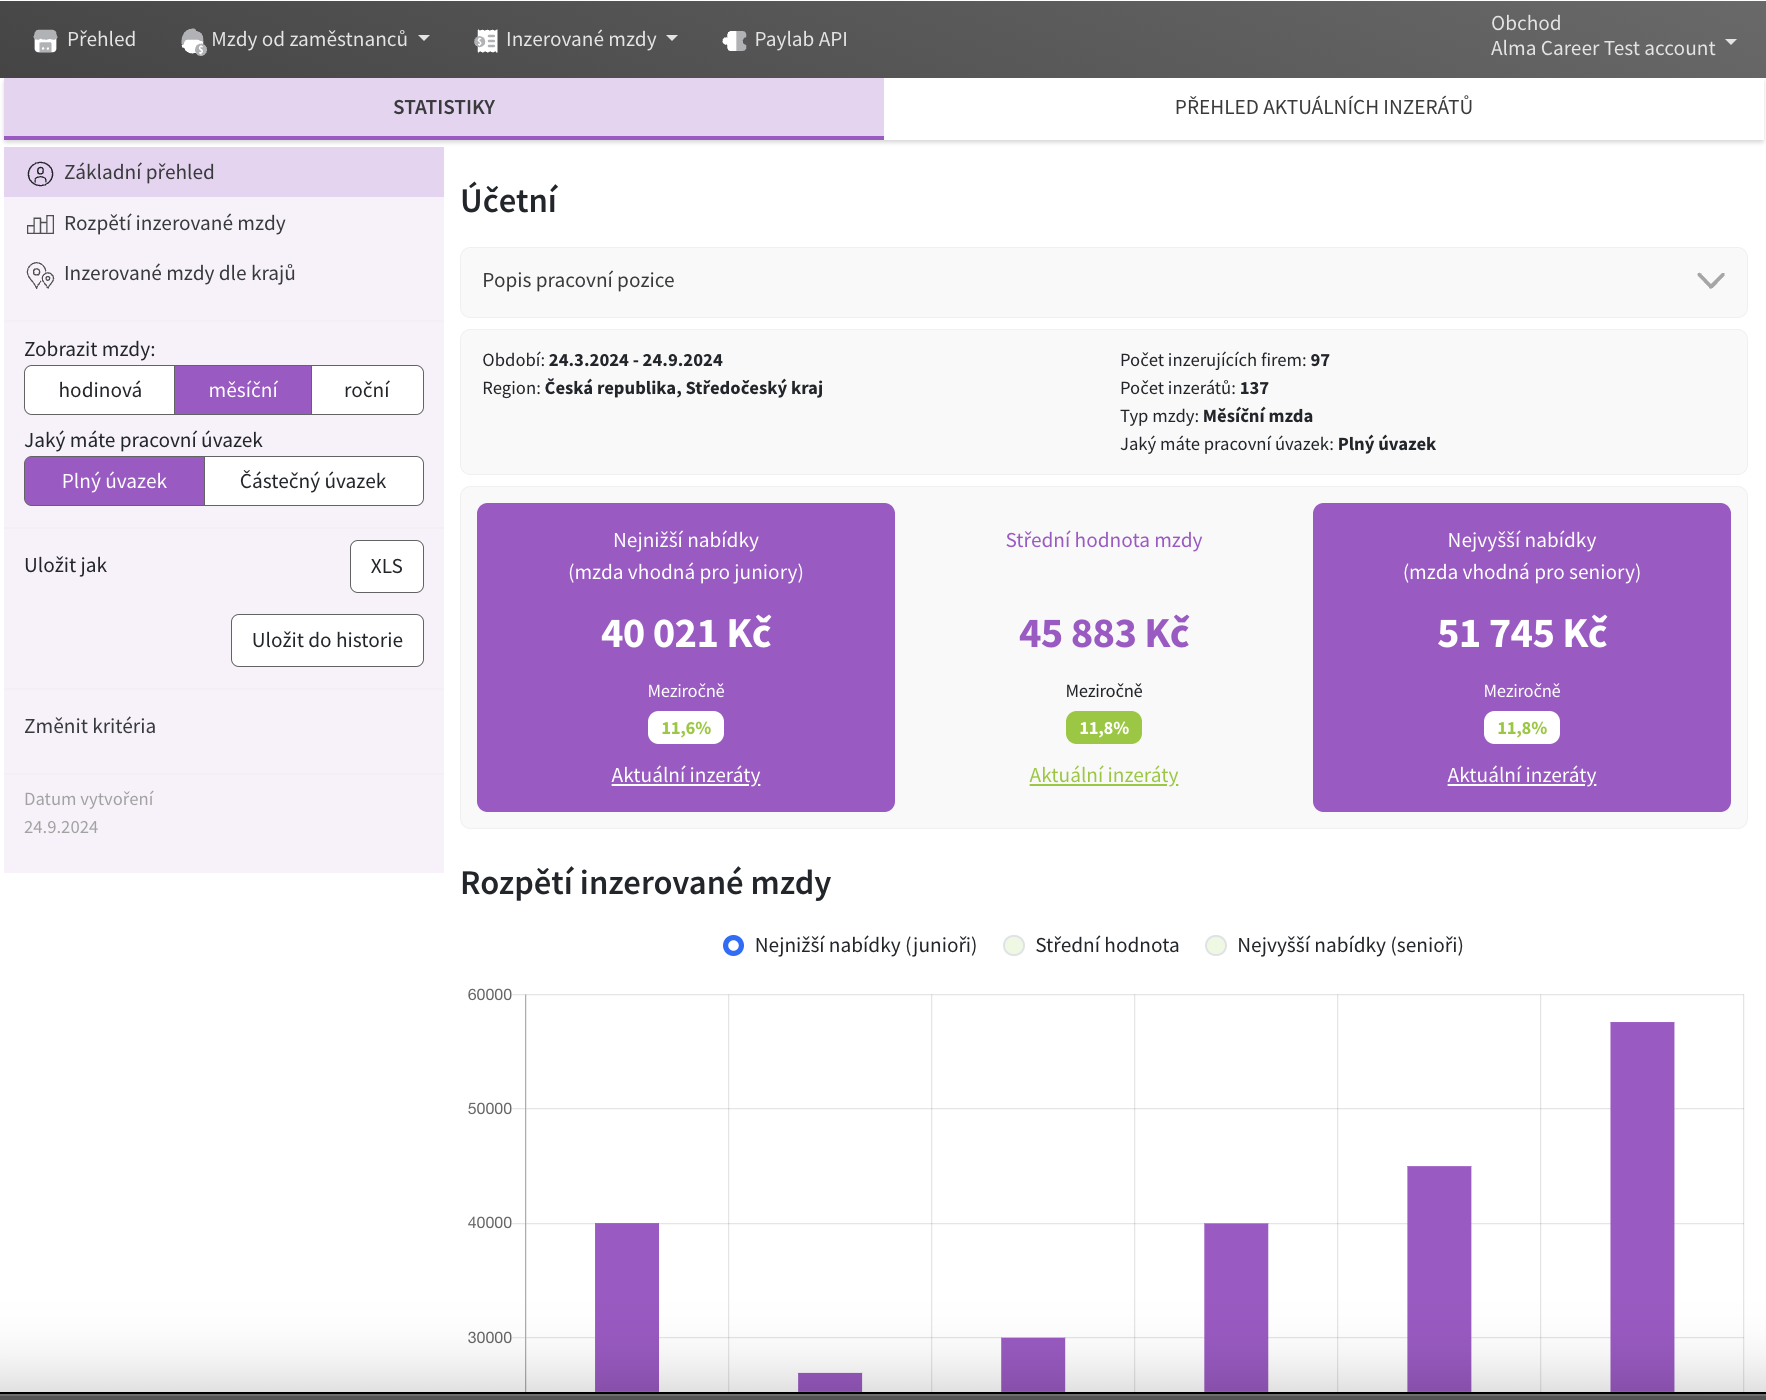Click the bar chart icon for Rozpětí
Viewport: 1766px width, 1400px height.
40,224
